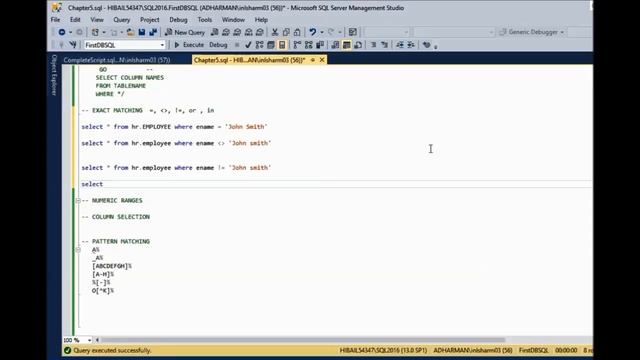Open the Tools menu
Image resolution: width=640 pixels, height=360 pixels.
coord(204,20)
